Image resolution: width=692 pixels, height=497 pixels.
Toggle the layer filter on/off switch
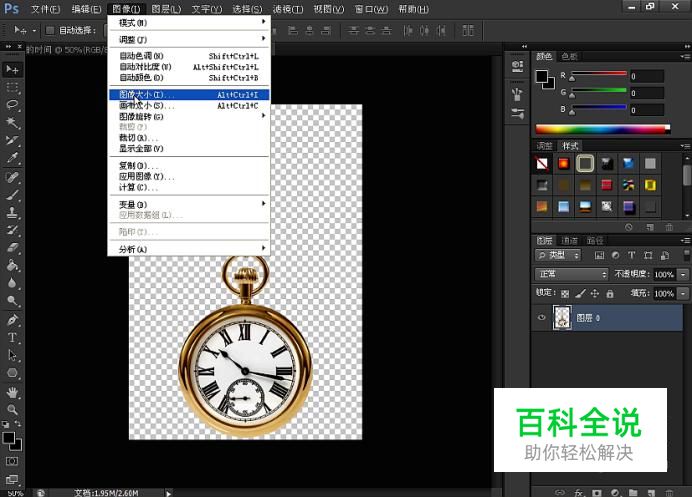coord(686,255)
